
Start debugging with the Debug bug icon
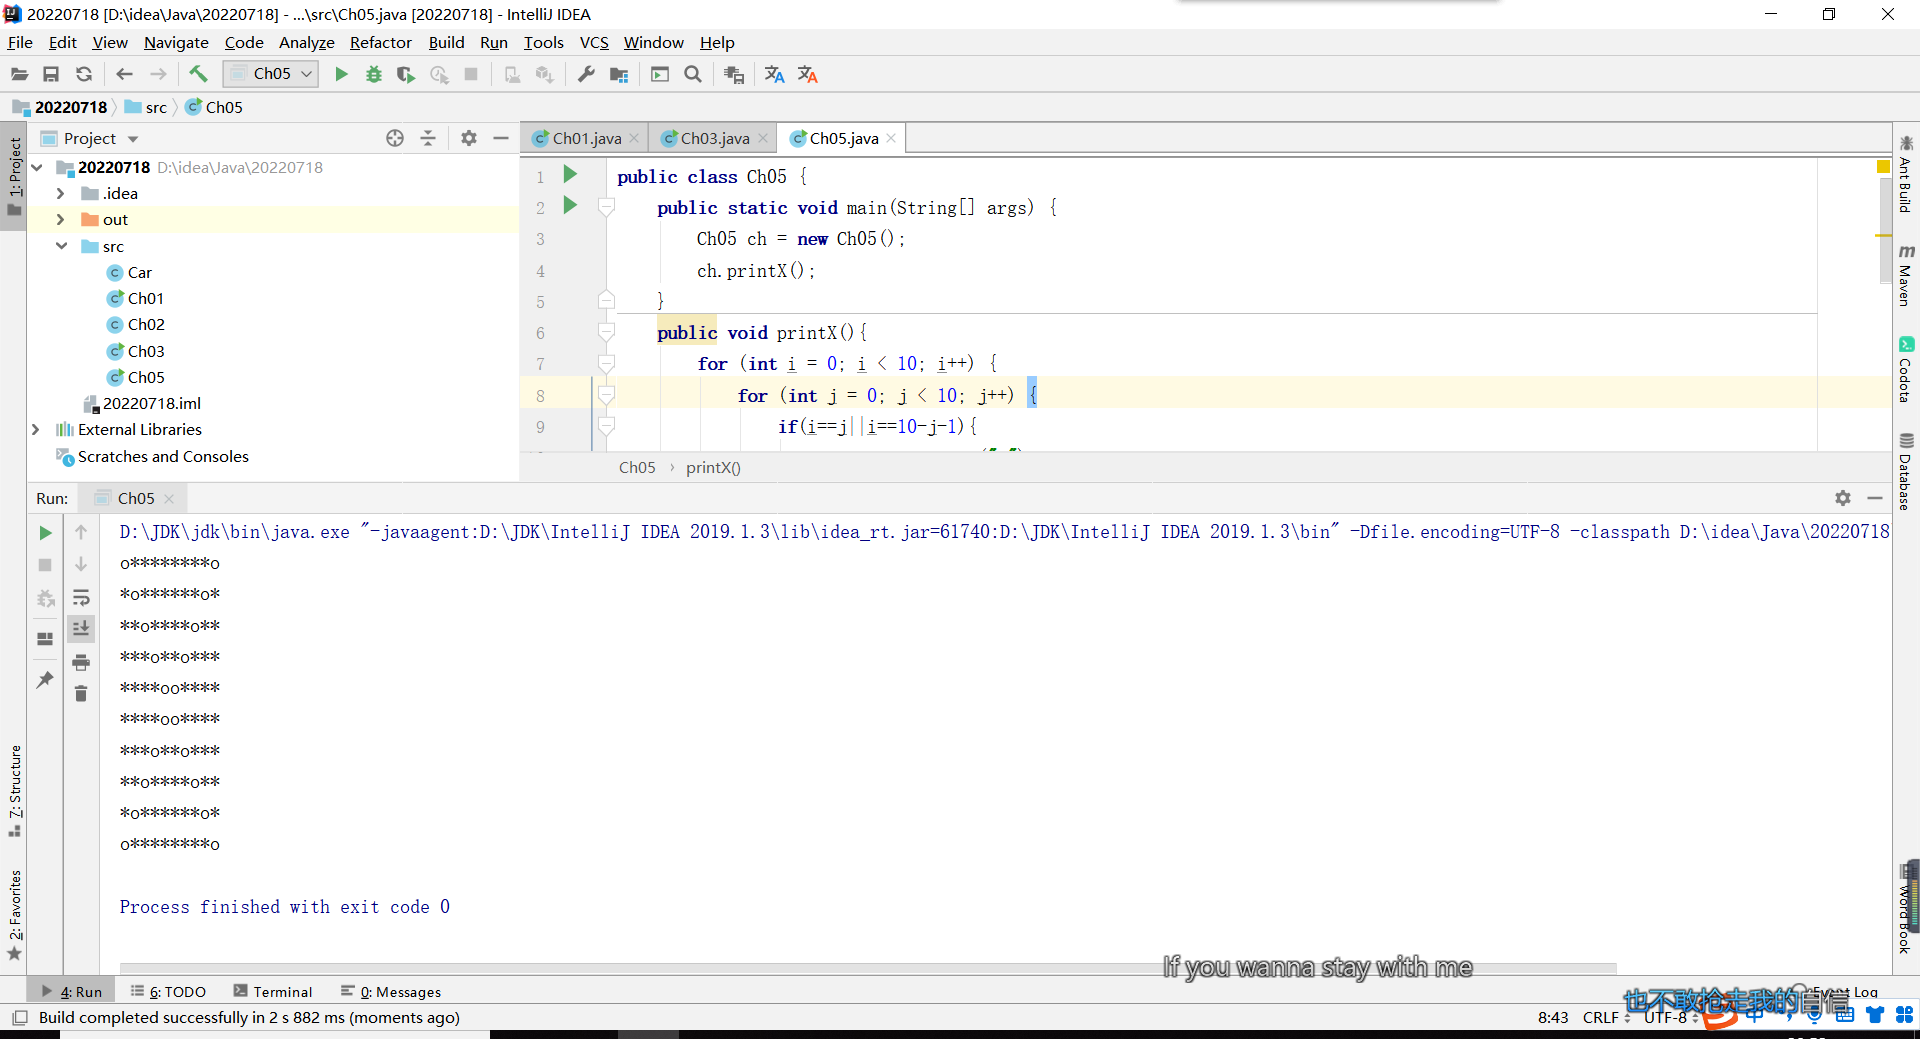click(x=373, y=74)
